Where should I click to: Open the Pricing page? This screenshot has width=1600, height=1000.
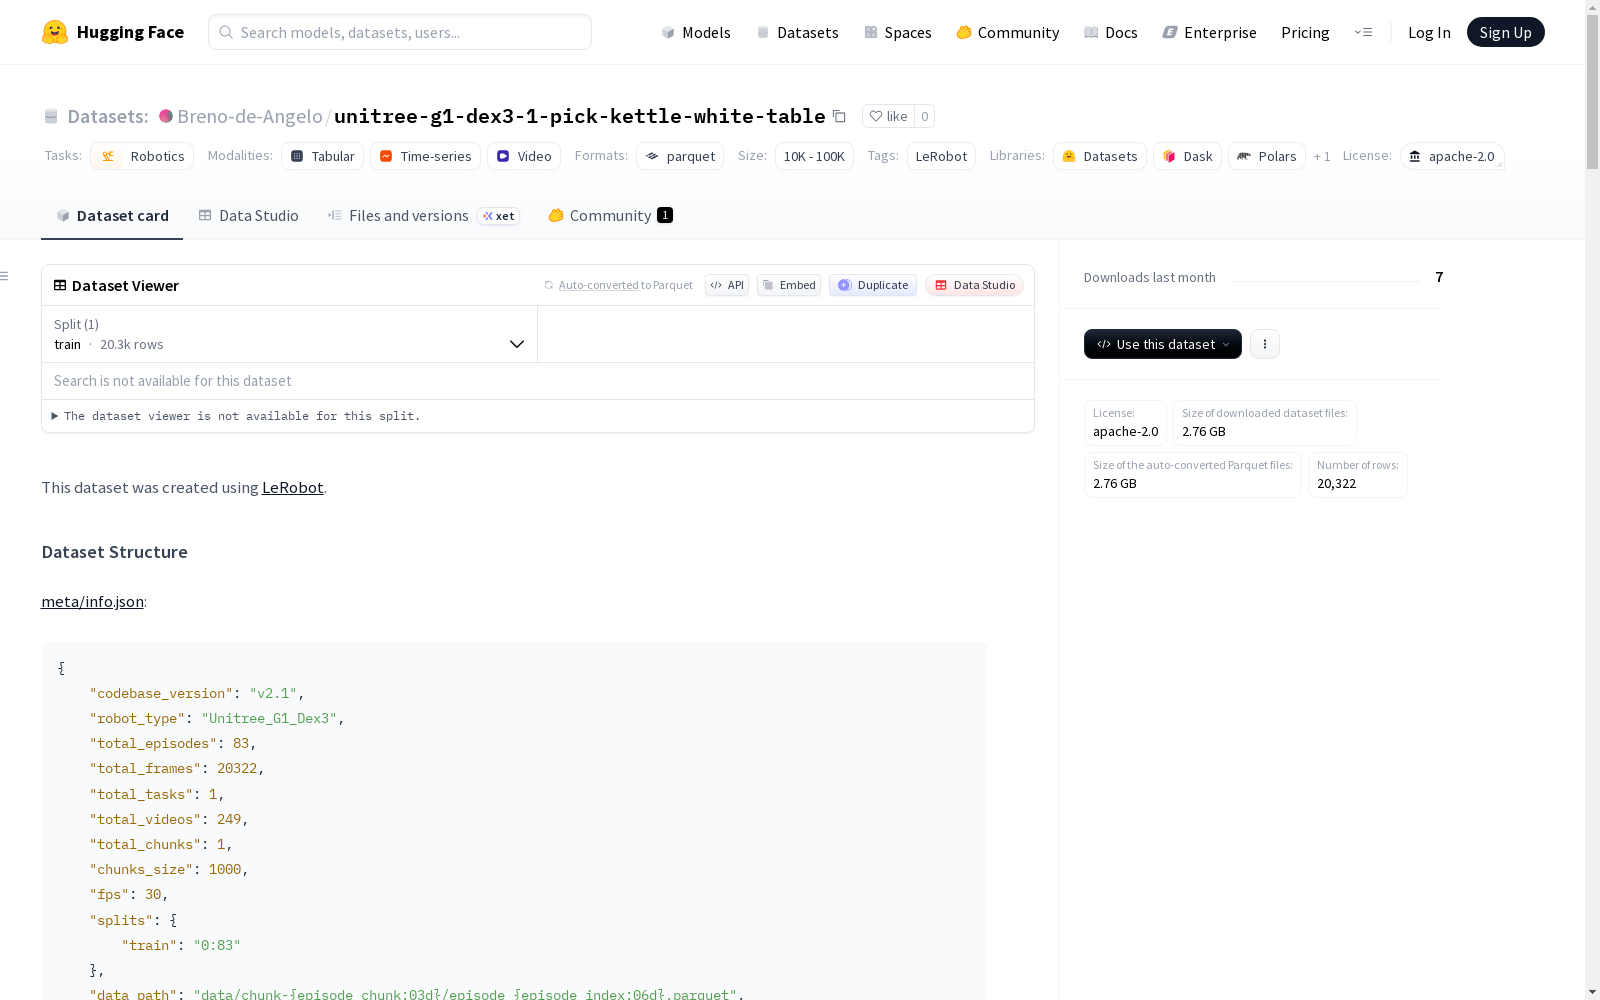1305,32
